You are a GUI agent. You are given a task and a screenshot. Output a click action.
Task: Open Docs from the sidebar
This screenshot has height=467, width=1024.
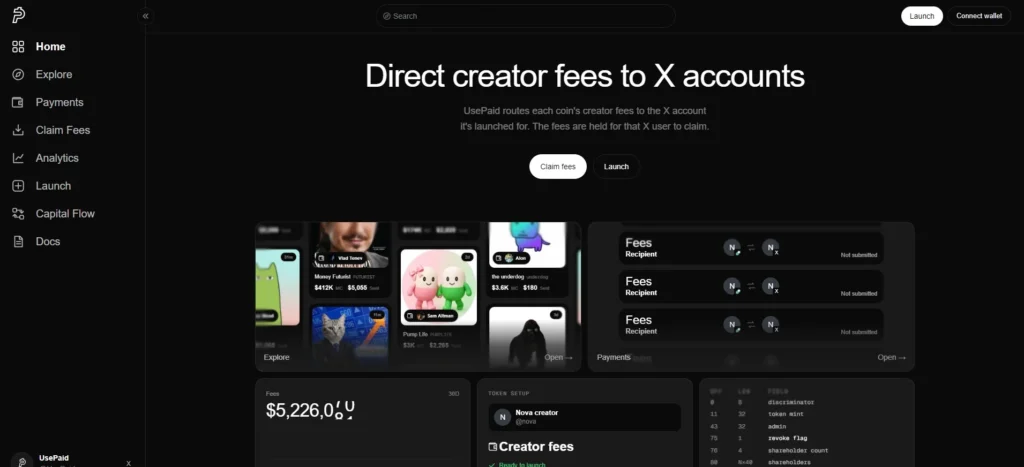tap(48, 242)
